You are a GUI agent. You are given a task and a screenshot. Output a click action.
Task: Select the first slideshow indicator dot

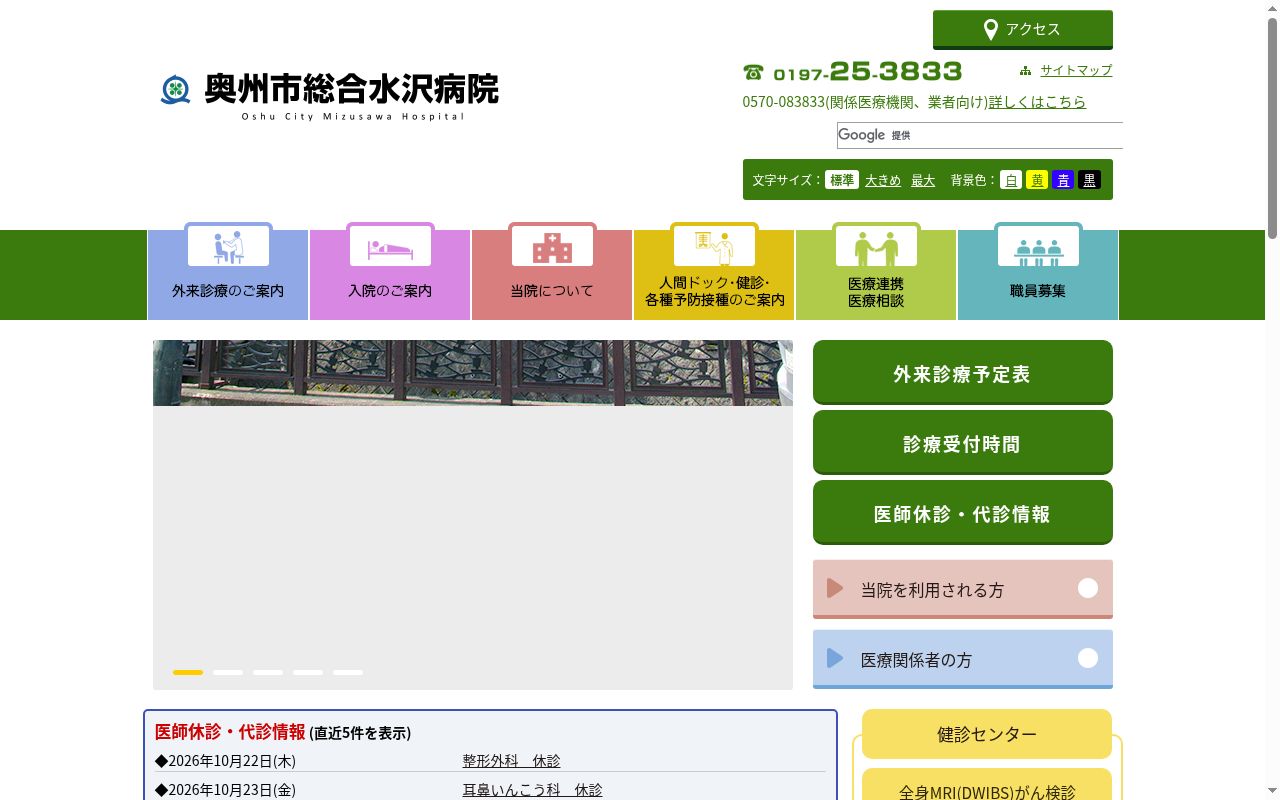point(188,672)
